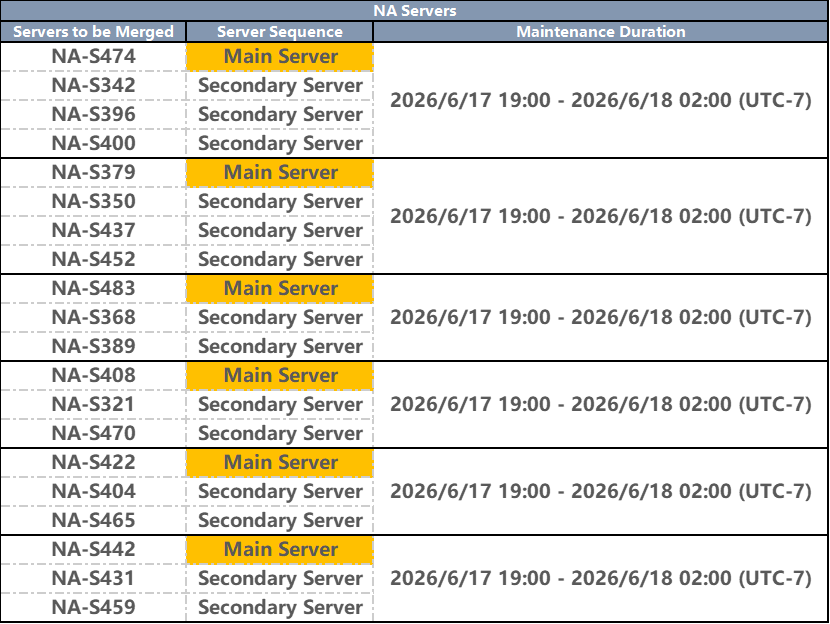Click the NA-S368 server cell
830x624 pixels.
(93, 318)
